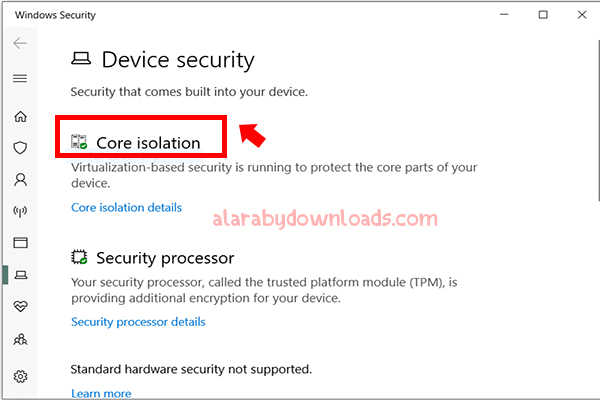This screenshot has width=600, height=400.
Task: Click the Core isolation heading
Action: 148,143
